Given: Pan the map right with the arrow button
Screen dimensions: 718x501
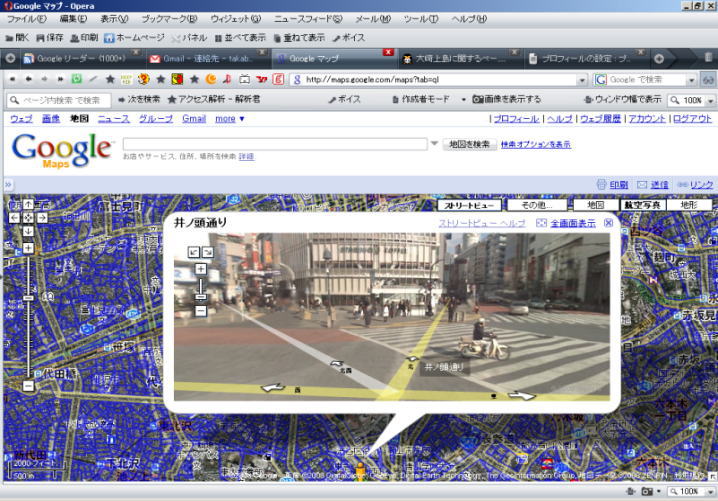Looking at the screenshot, I should click(x=42, y=218).
